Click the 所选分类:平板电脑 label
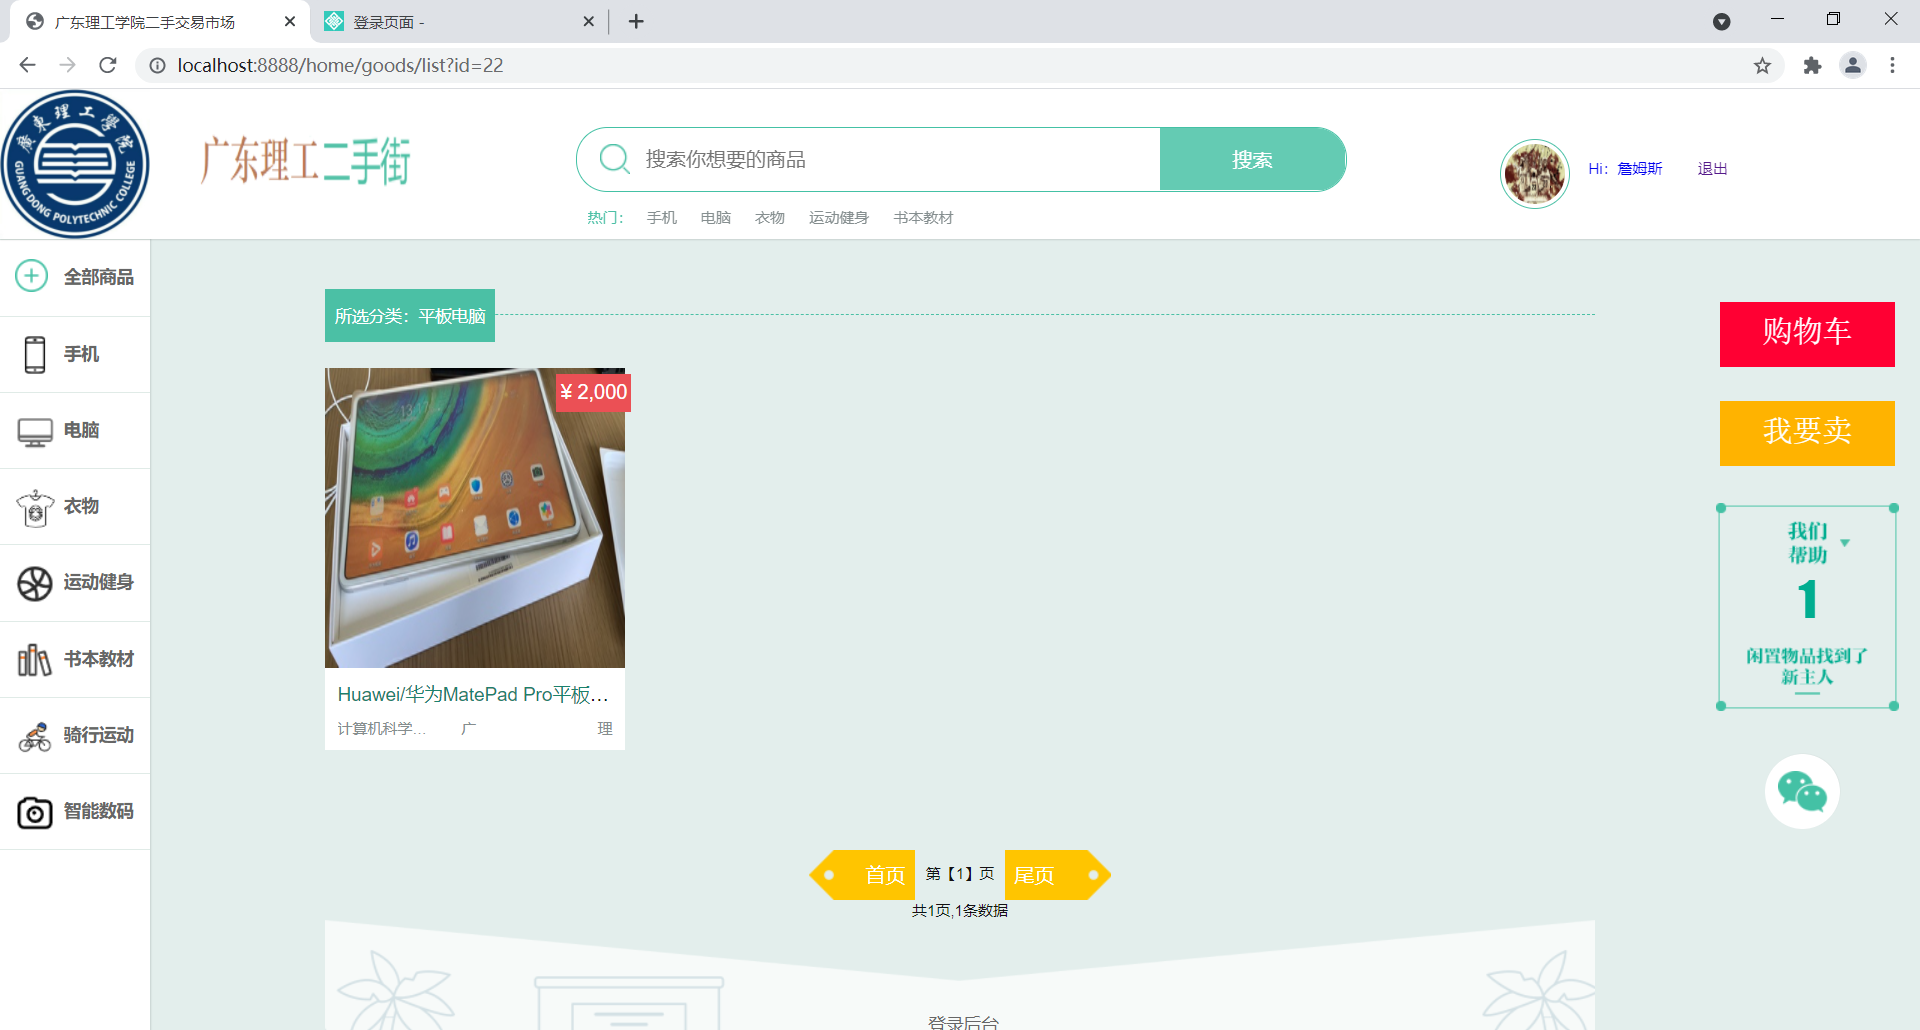Viewport: 1920px width, 1030px height. (x=410, y=316)
